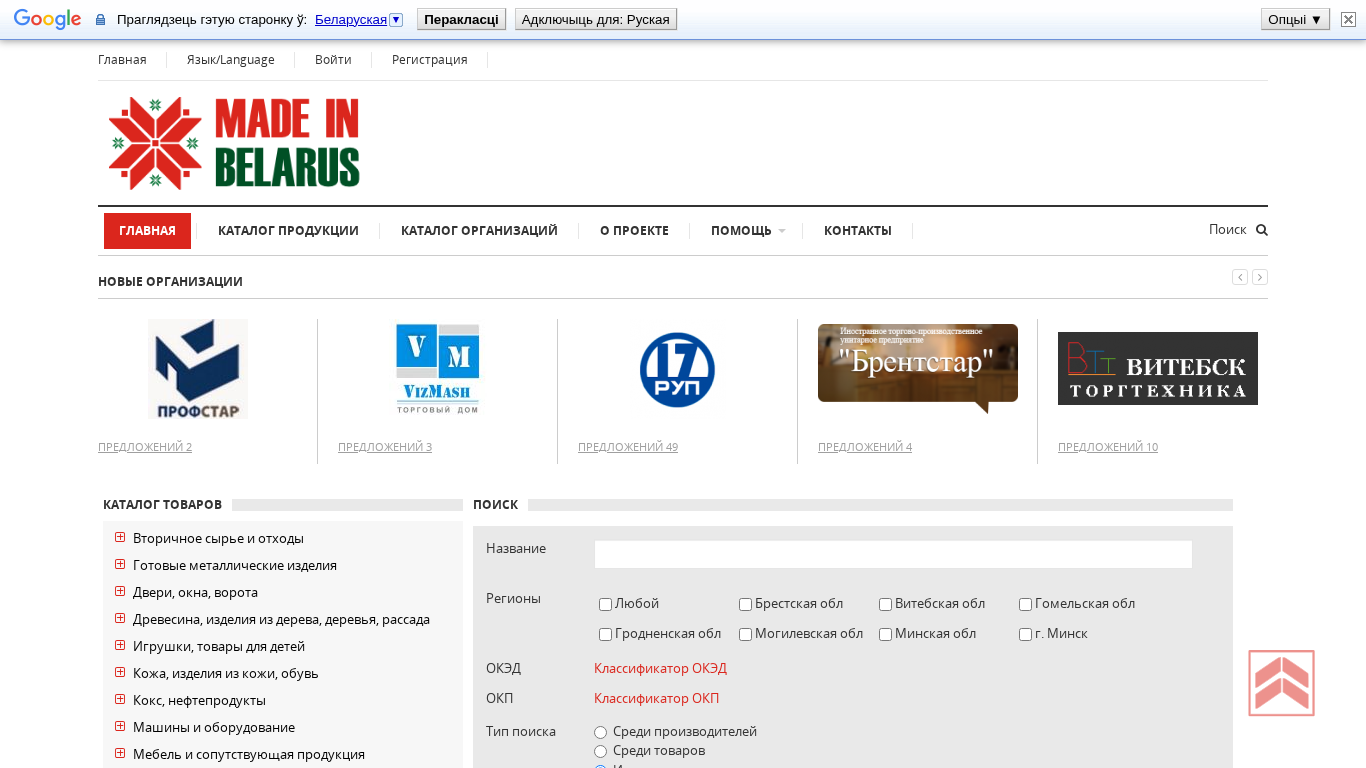1366x768 pixels.
Task: Expand Машины и оборудование category
Action: [120, 726]
